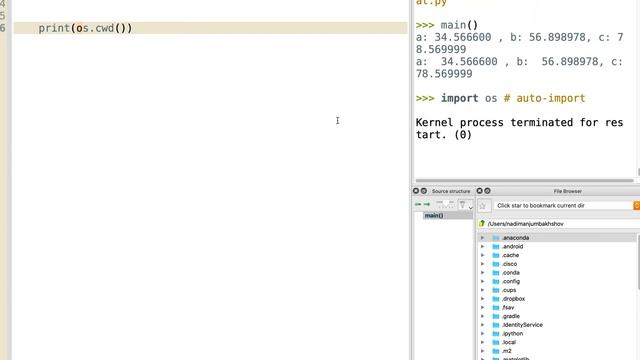Open the bookmarked directories dropdown
Image resolution: width=640 pixels, height=360 pixels.
click(636, 205)
